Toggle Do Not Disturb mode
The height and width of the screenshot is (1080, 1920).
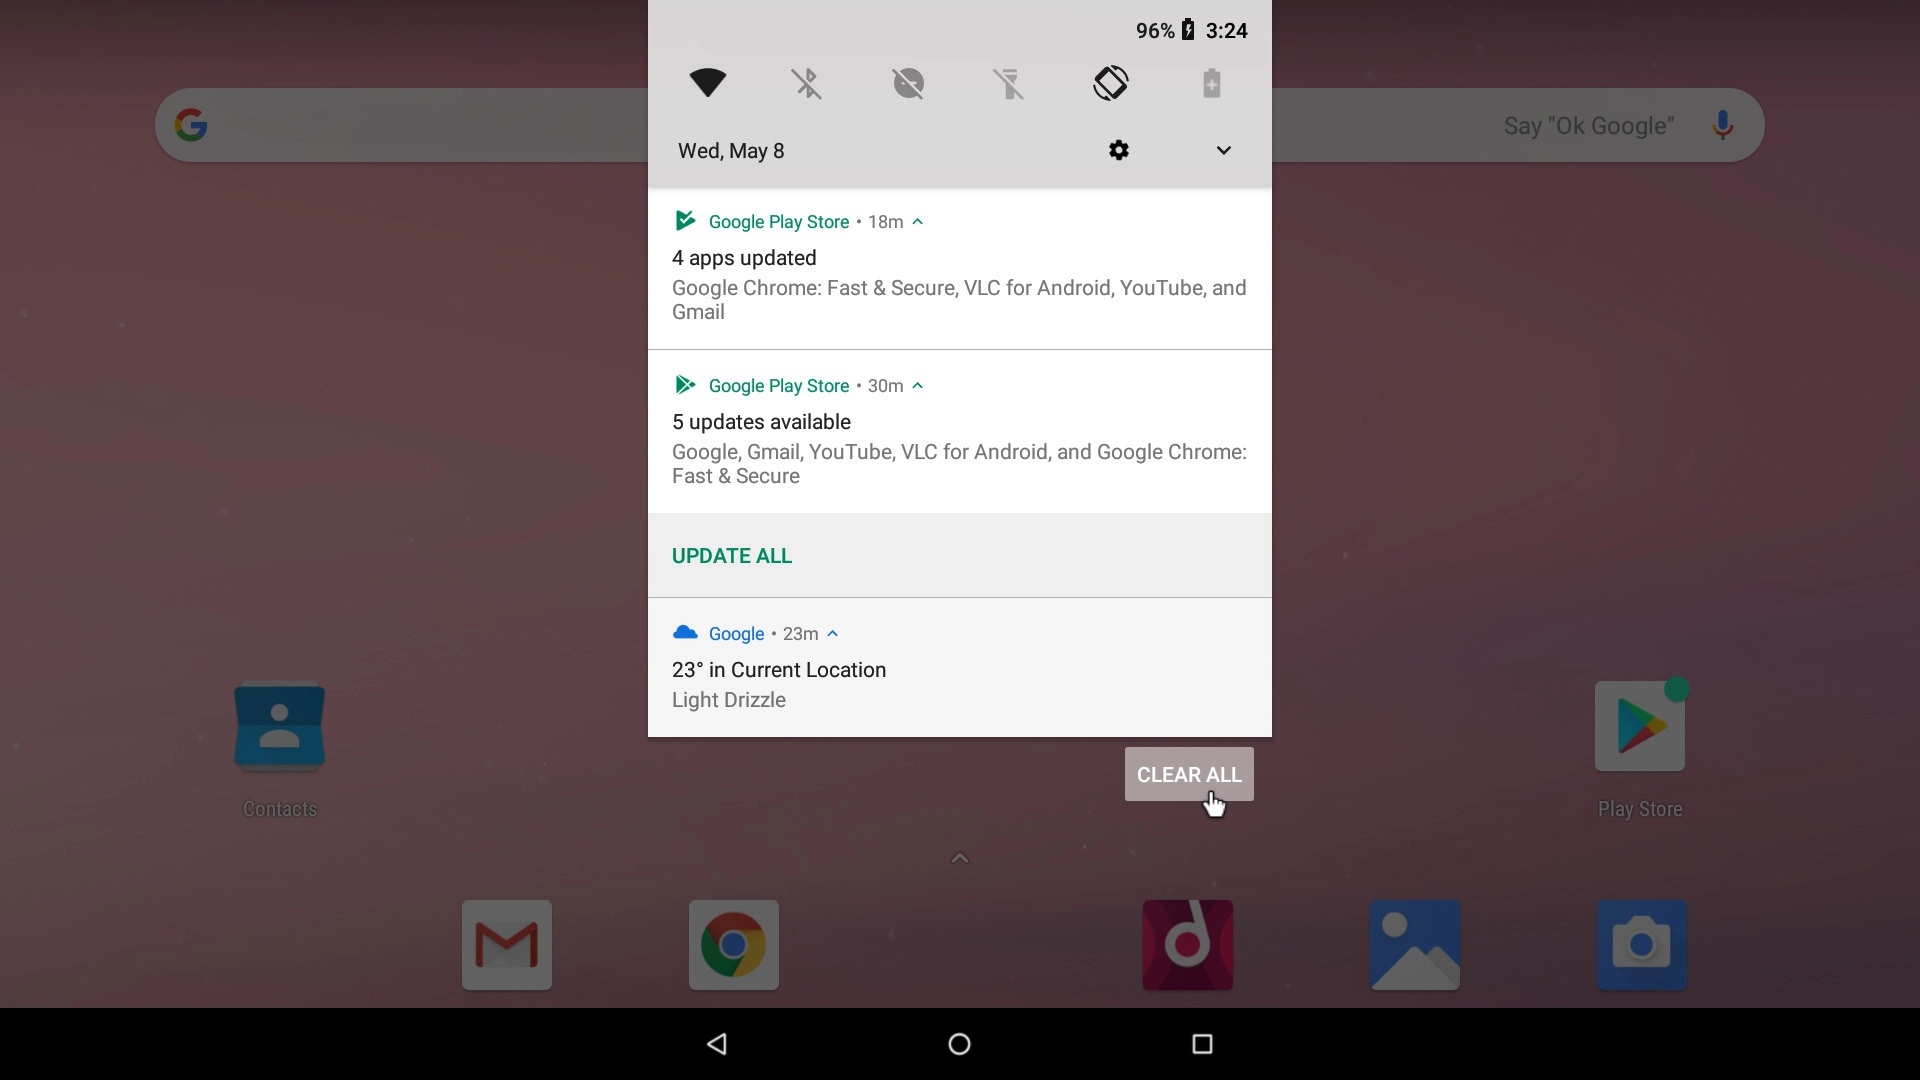click(x=907, y=83)
